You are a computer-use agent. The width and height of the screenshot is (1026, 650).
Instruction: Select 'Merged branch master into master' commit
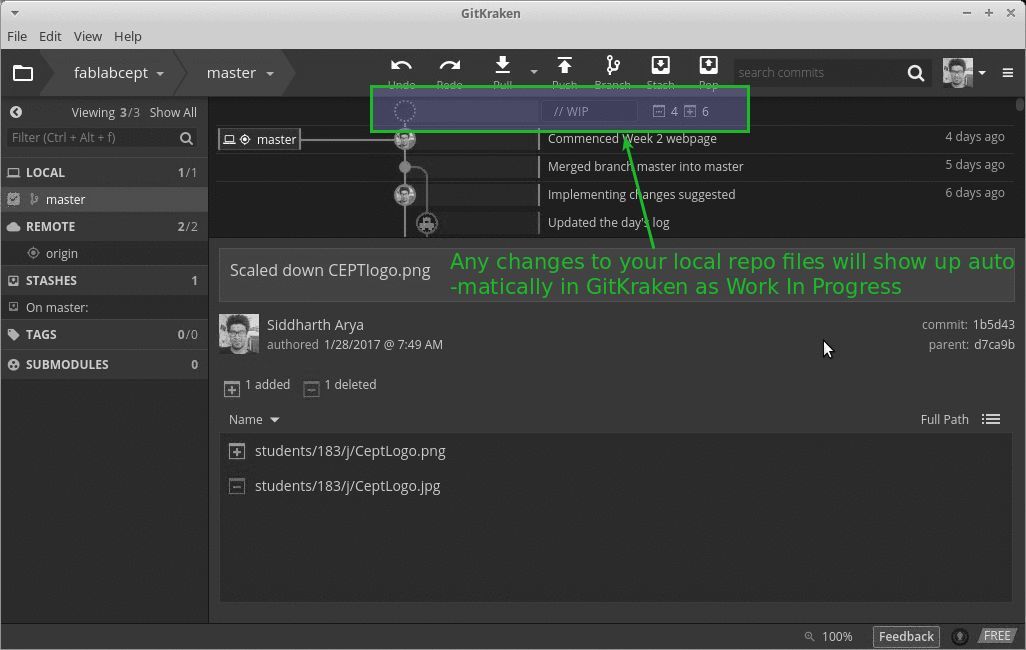(x=645, y=167)
